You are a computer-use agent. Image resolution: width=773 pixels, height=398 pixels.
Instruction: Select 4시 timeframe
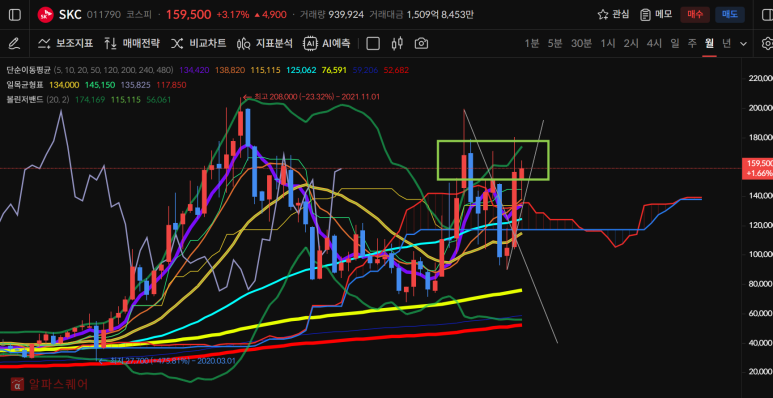[x=654, y=43]
